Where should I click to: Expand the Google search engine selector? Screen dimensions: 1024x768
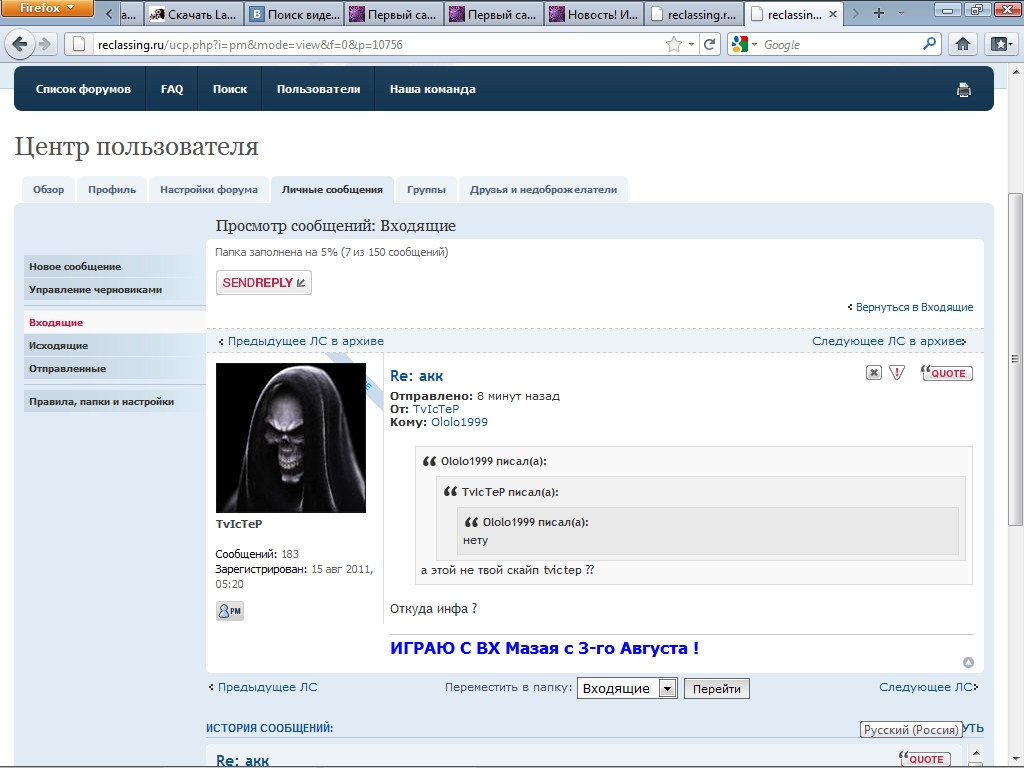(745, 44)
